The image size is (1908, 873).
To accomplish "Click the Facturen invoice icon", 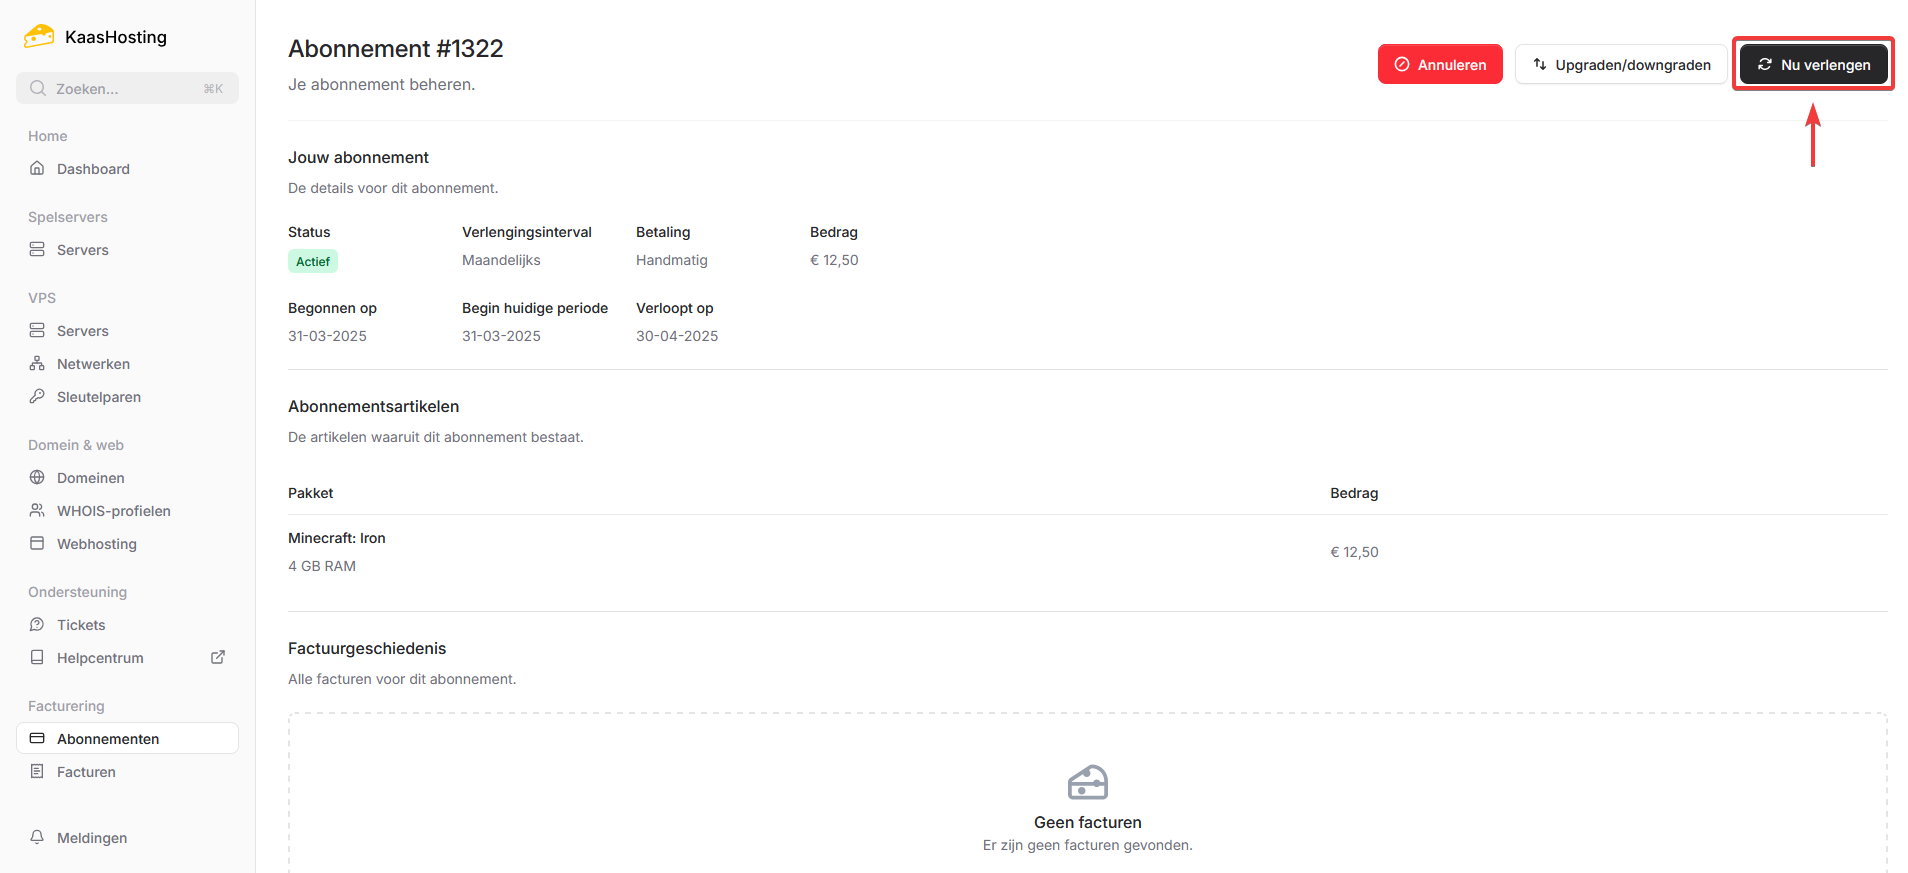I will [37, 772].
